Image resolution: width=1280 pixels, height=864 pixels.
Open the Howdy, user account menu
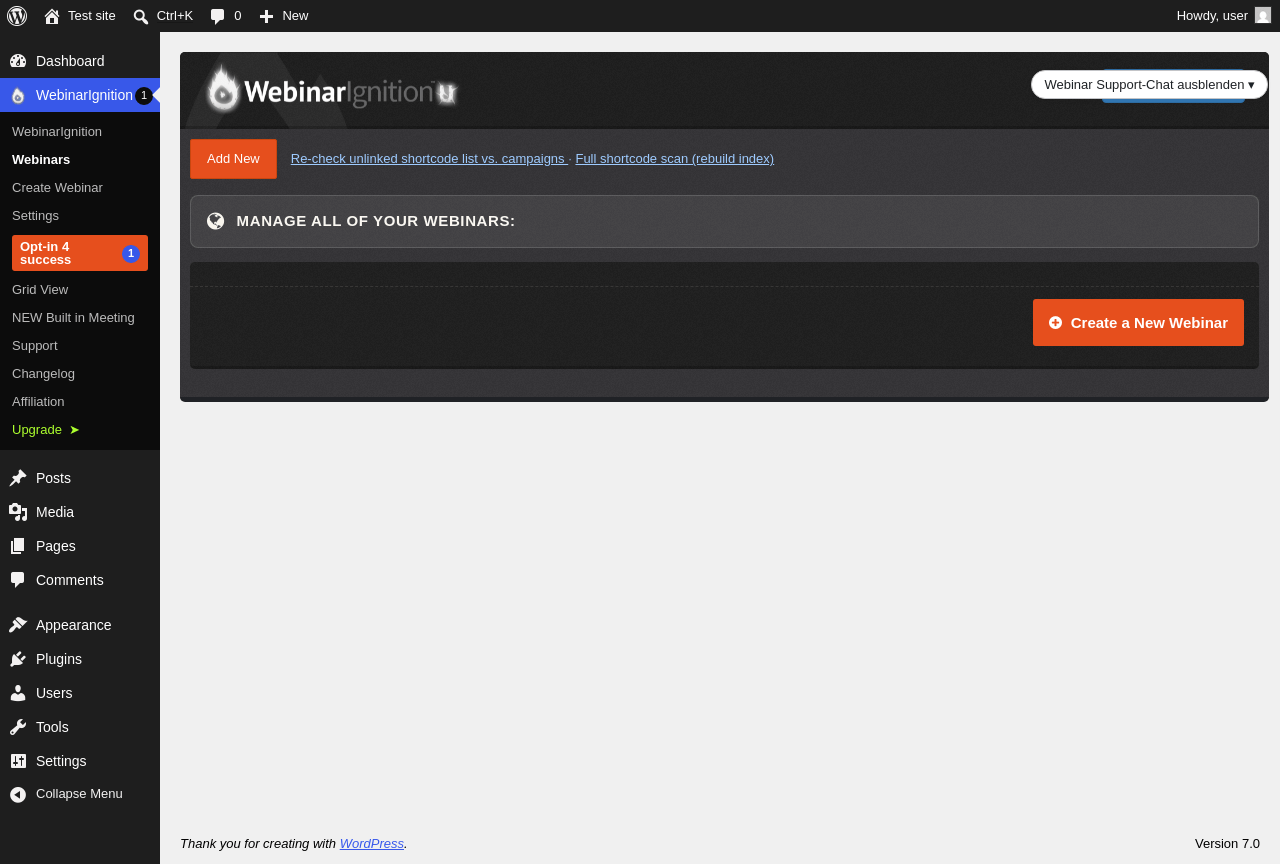[1223, 16]
